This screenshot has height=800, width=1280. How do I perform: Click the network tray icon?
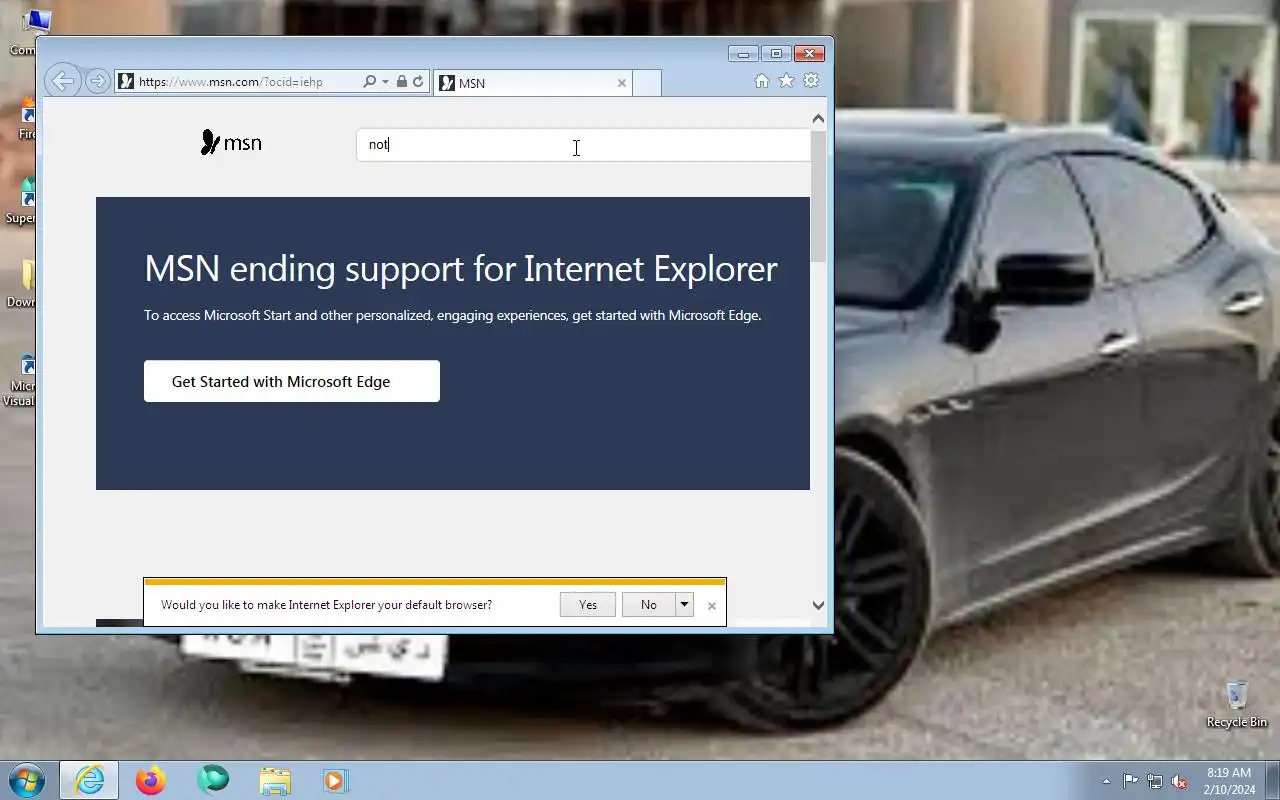coord(1155,781)
